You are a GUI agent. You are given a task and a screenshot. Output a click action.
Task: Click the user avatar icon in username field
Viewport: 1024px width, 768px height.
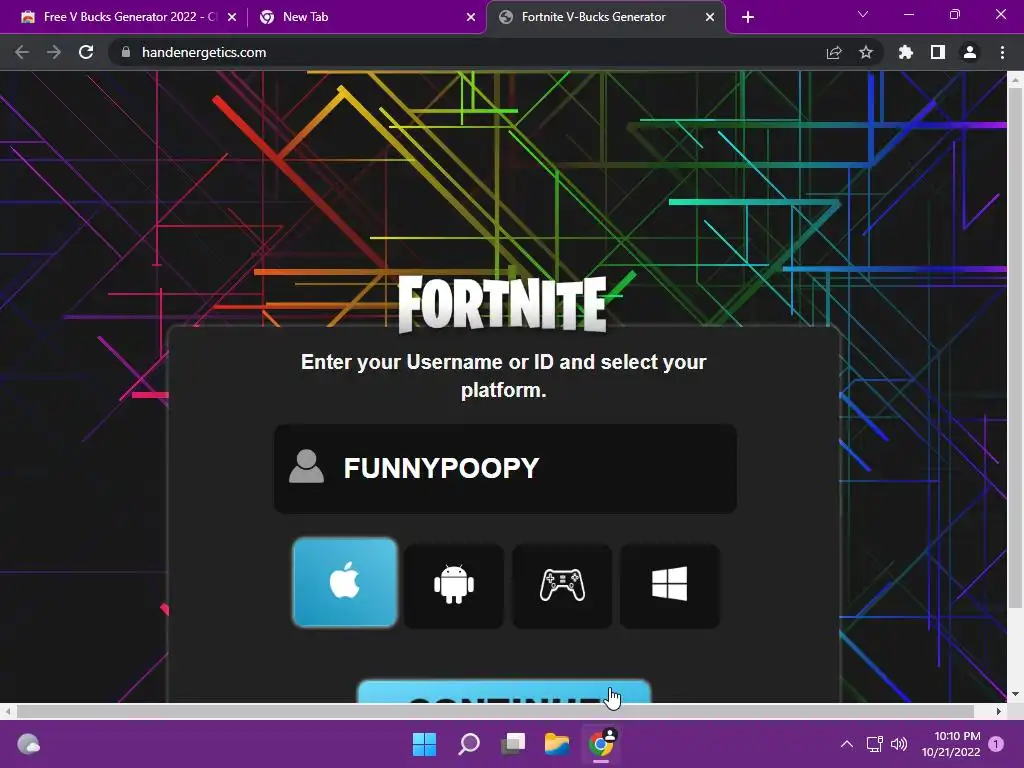[306, 466]
